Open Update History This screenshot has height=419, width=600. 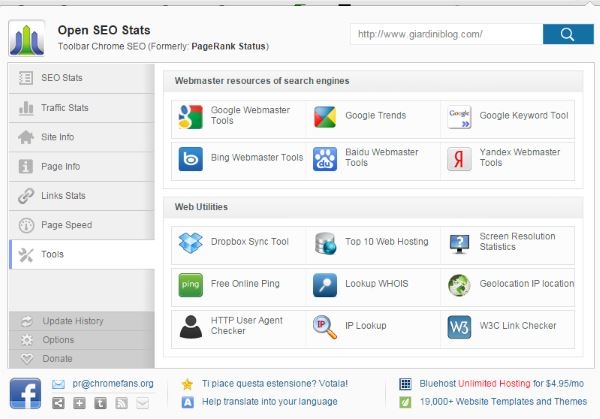(82, 321)
